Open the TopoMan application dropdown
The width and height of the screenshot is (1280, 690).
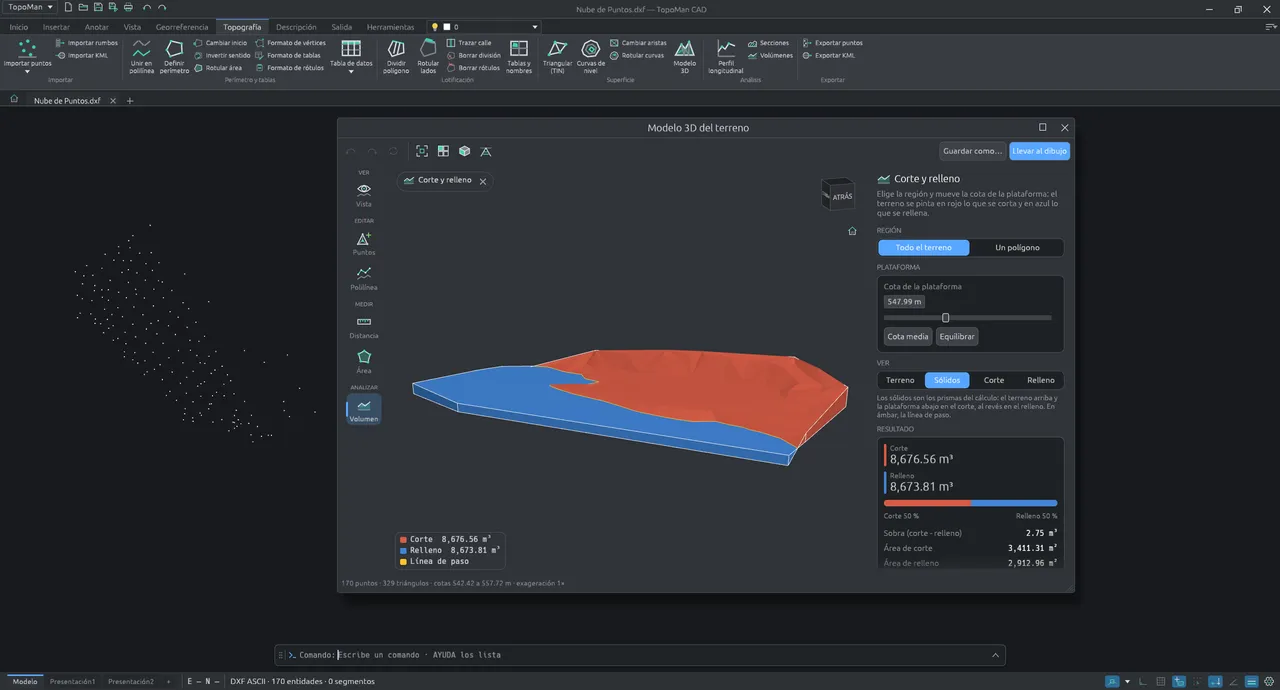[x=30, y=7]
